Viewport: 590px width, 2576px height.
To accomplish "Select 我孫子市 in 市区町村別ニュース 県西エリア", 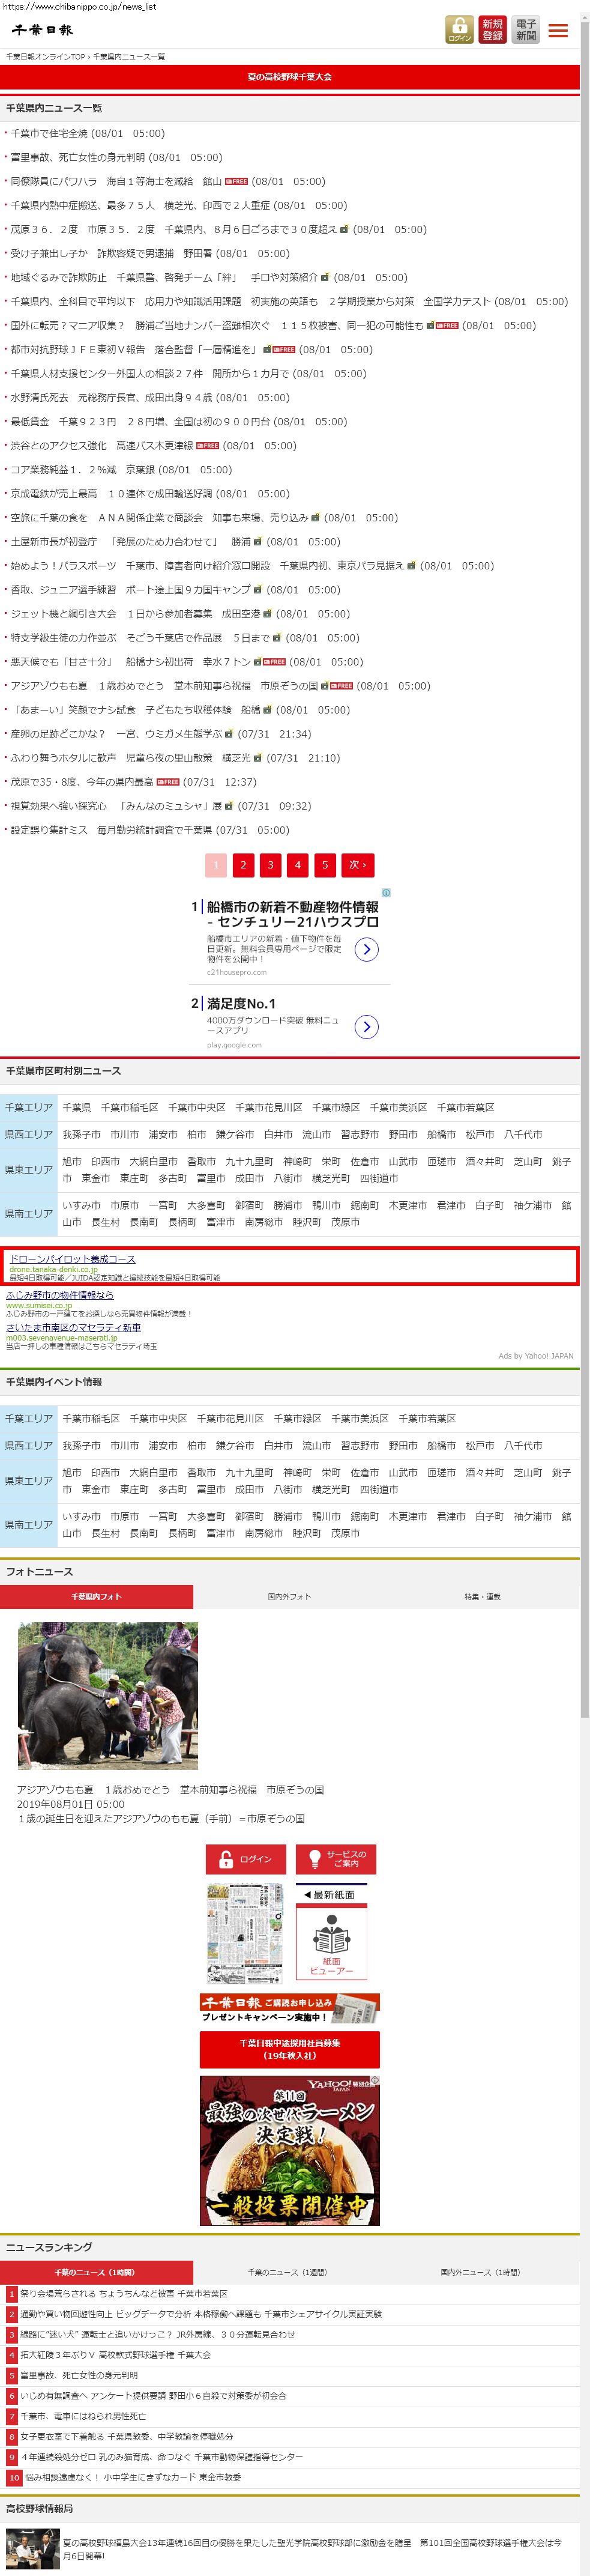I will pos(81,1134).
